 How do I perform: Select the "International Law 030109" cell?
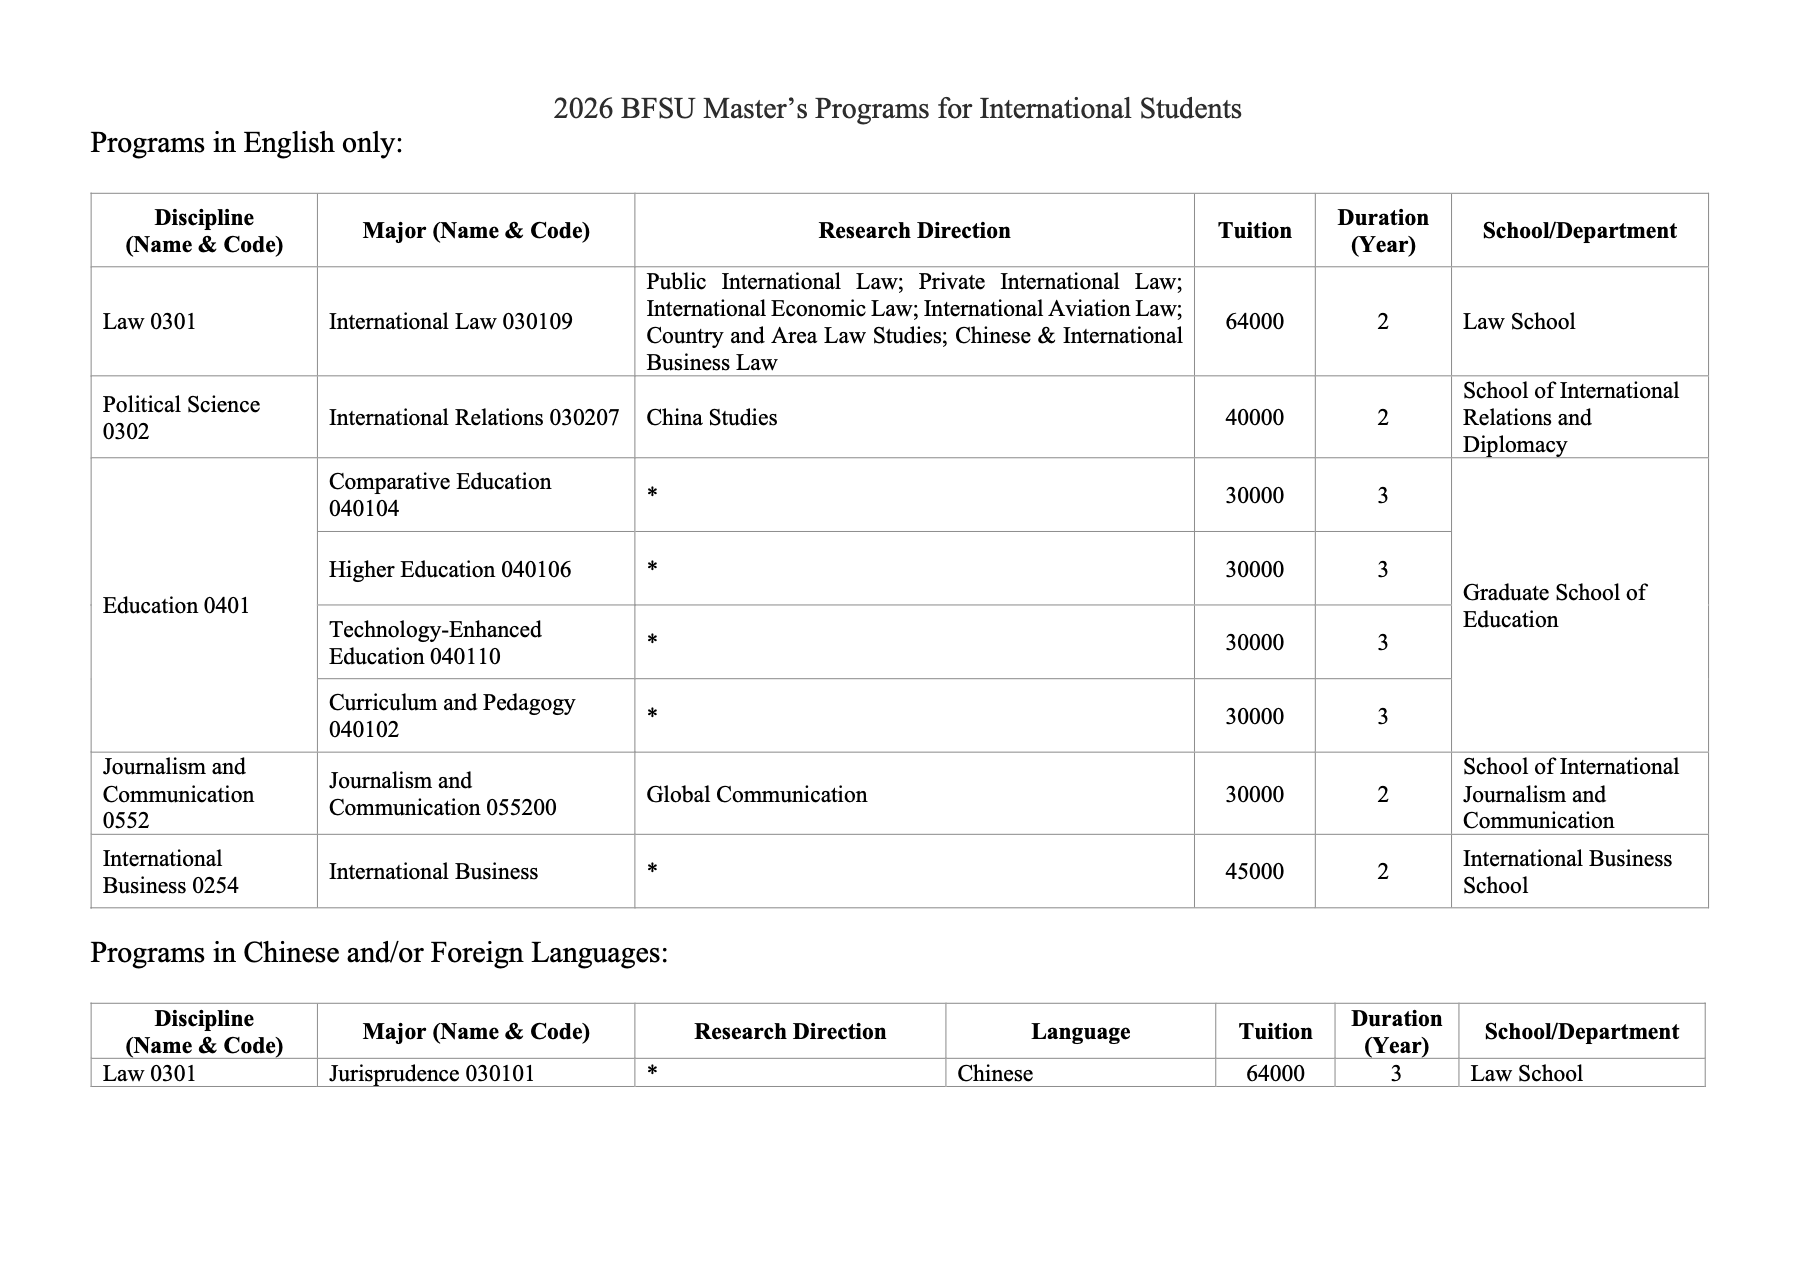click(x=450, y=321)
